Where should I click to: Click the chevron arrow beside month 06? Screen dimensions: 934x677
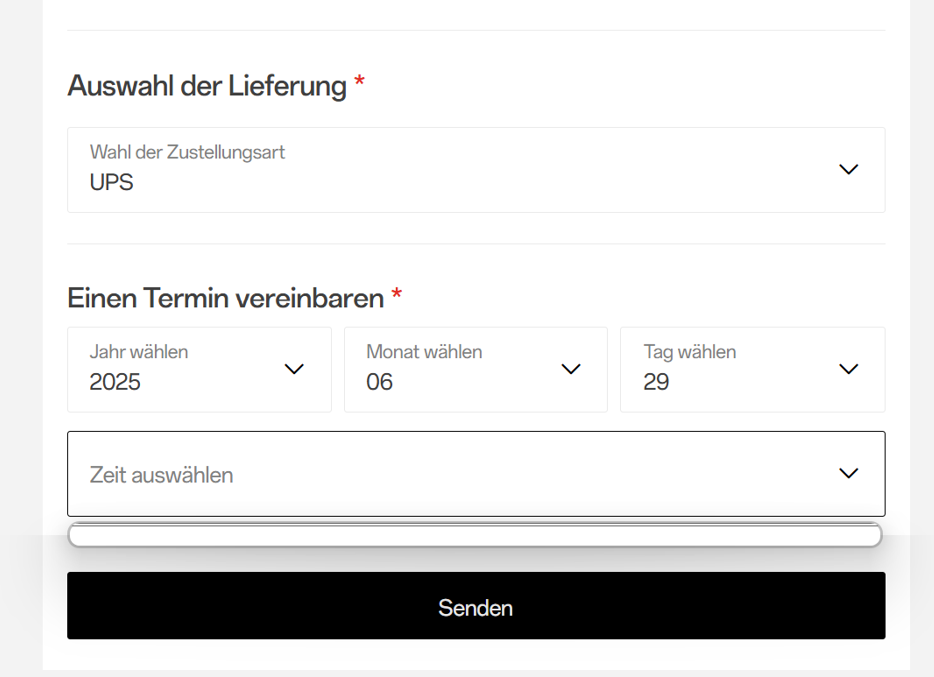pyautogui.click(x=571, y=369)
